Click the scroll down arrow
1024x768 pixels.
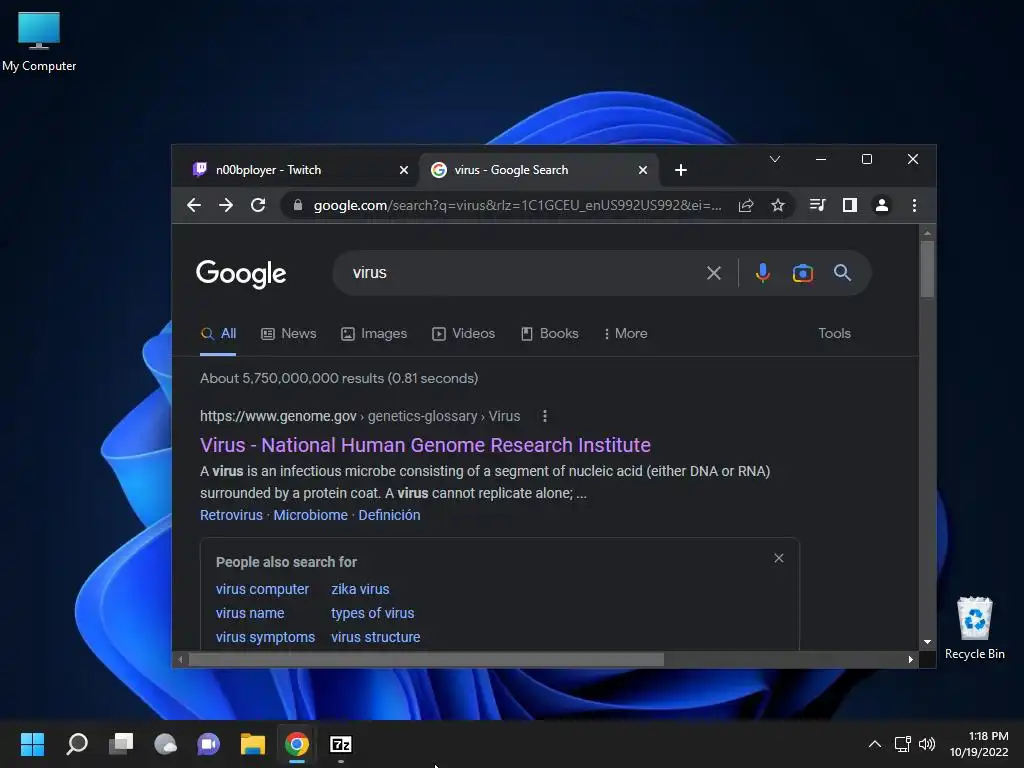point(927,643)
